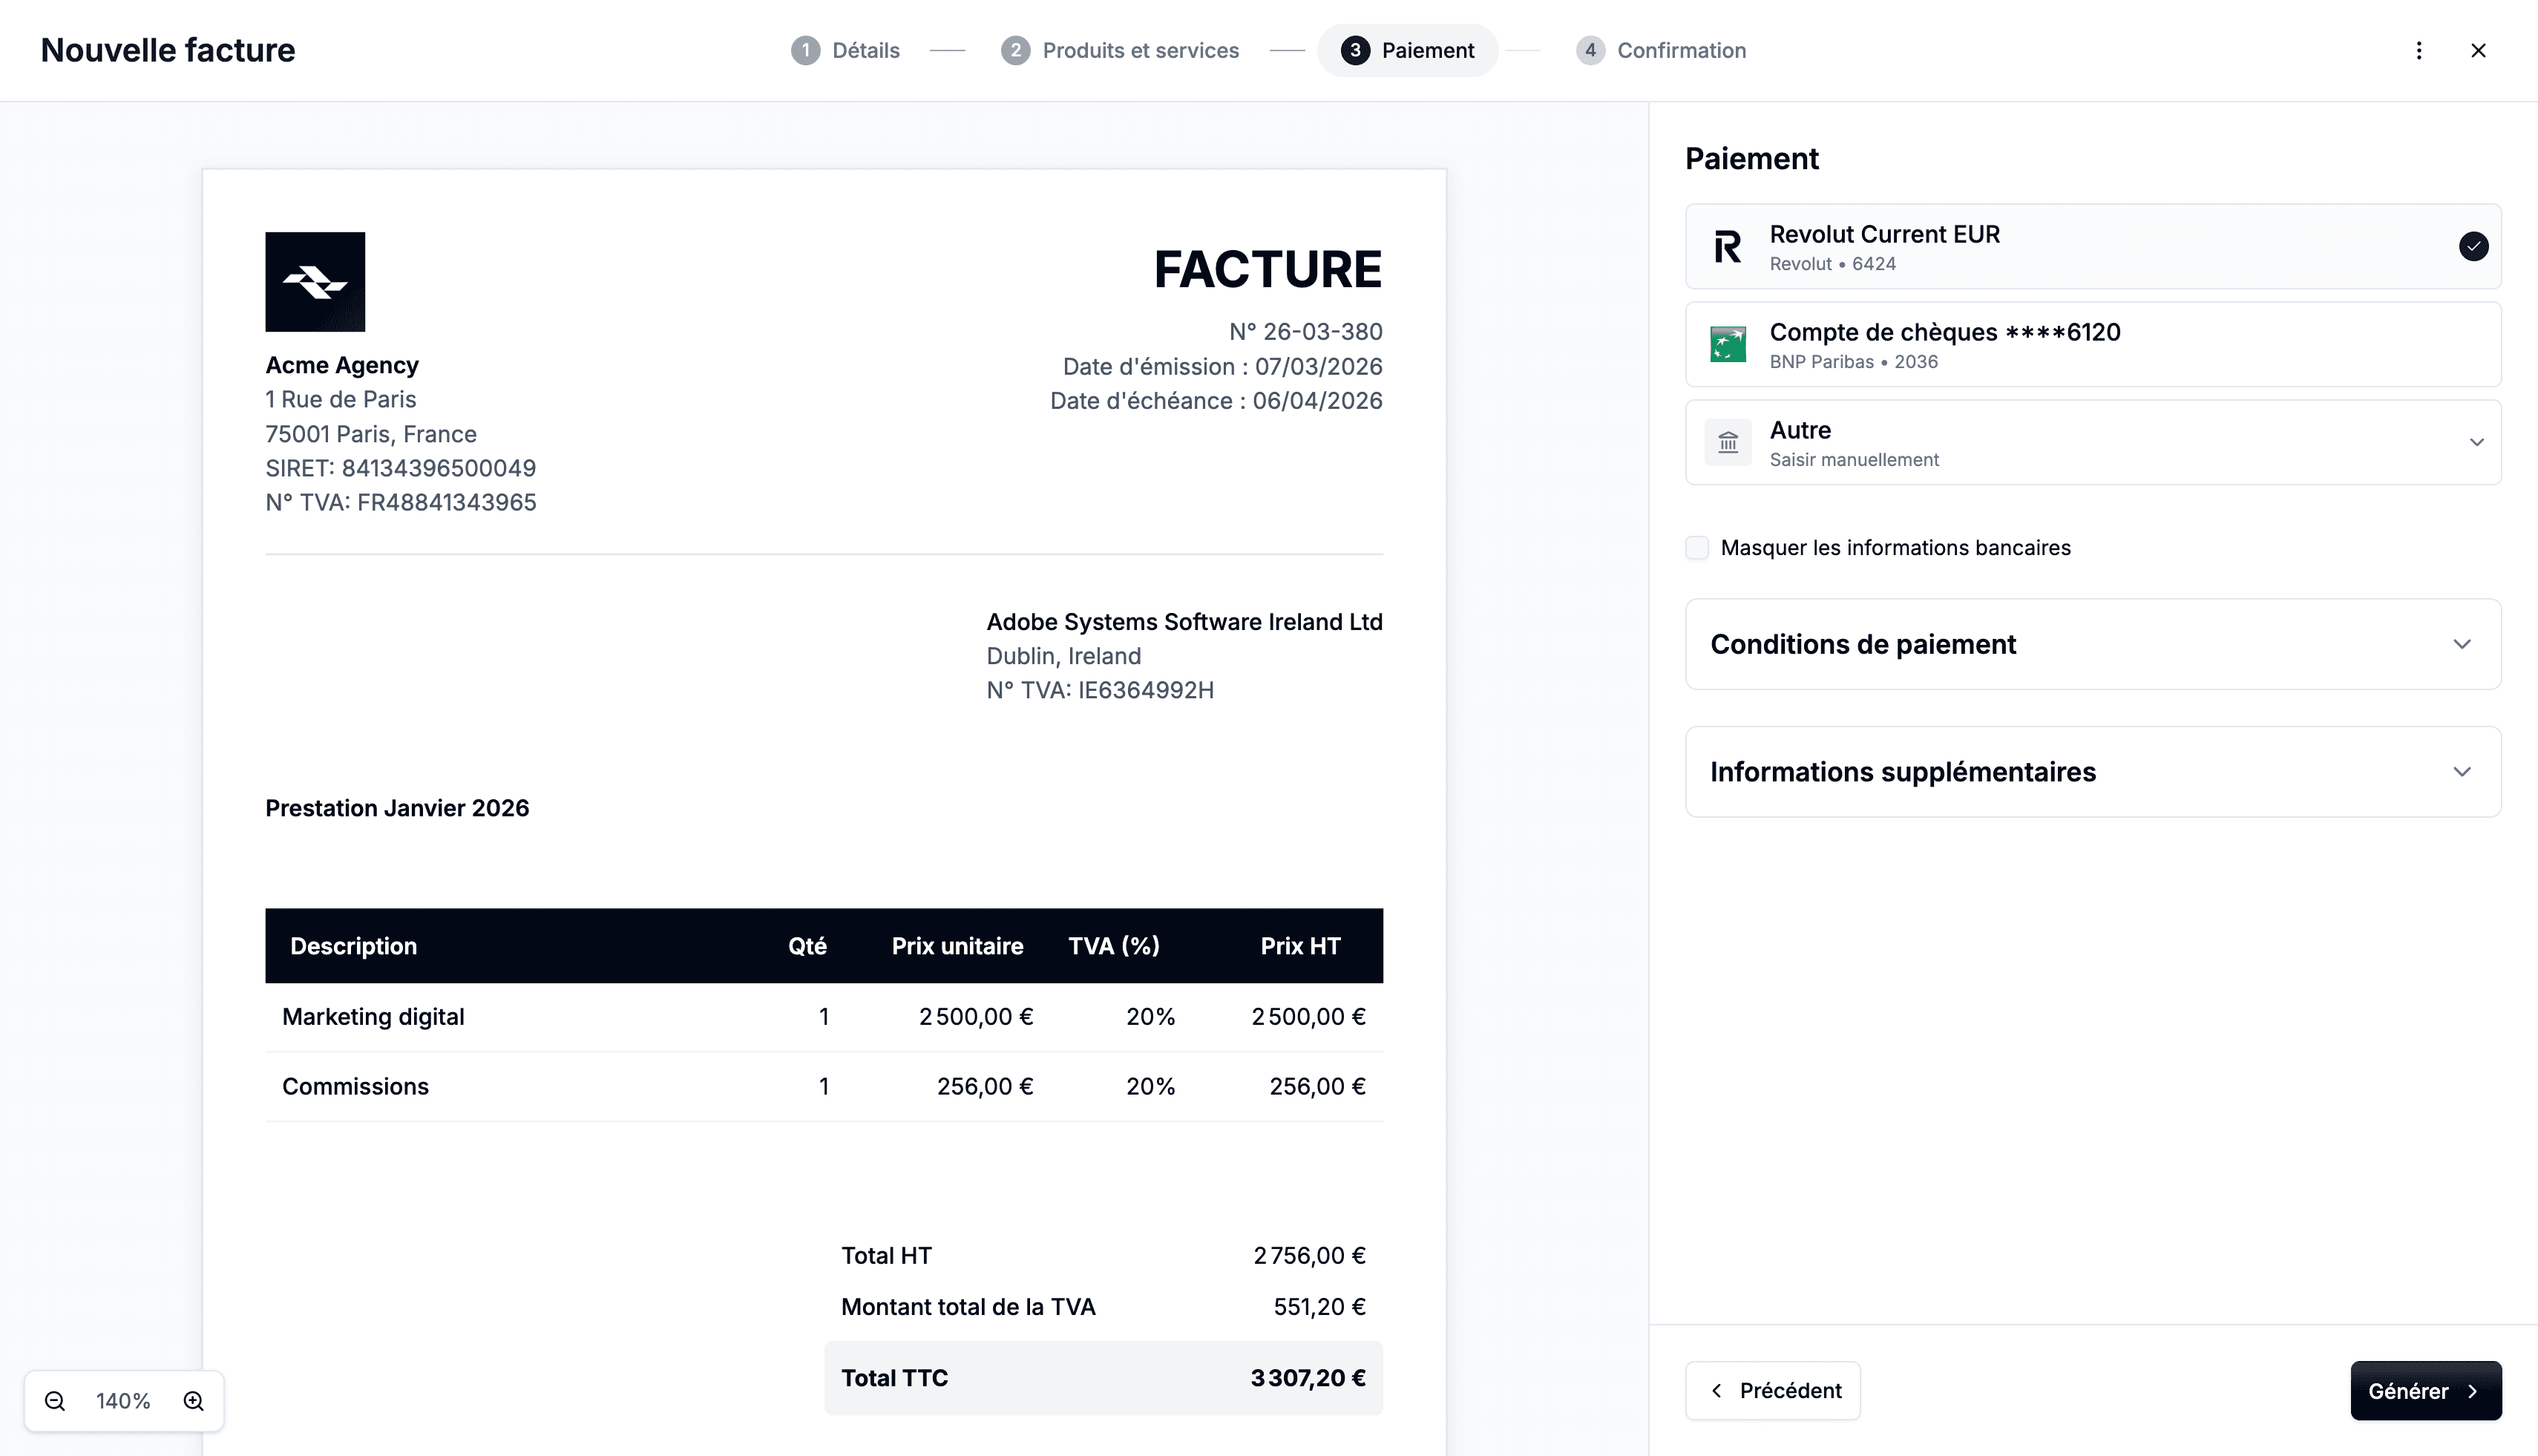Close the Nouvelle facture dialog

[2478, 50]
